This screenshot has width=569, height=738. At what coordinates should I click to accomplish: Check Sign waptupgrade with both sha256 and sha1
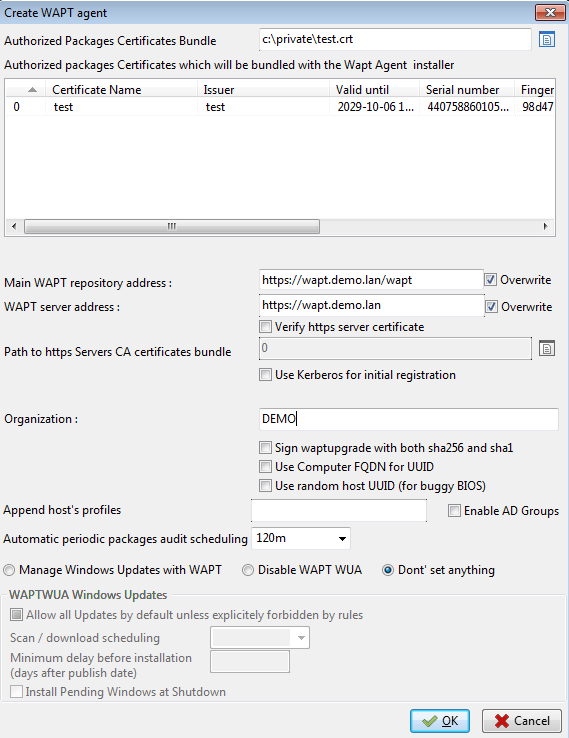click(x=265, y=447)
